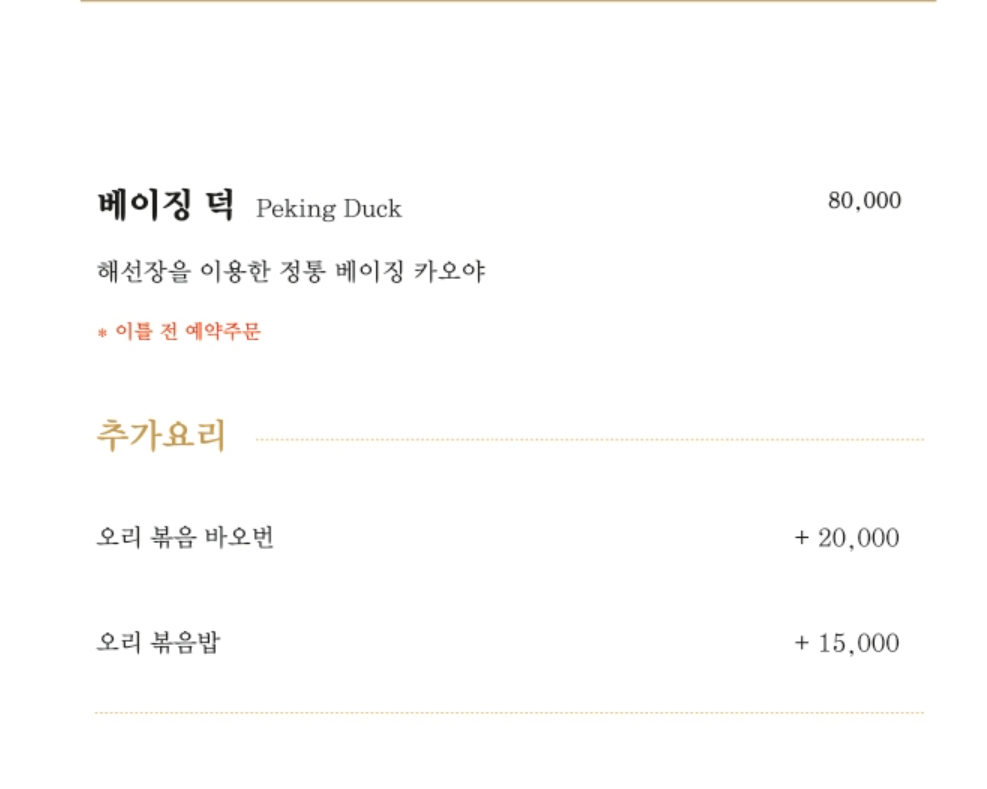
Task: Select the 80,000 price
Action: [x=864, y=201]
